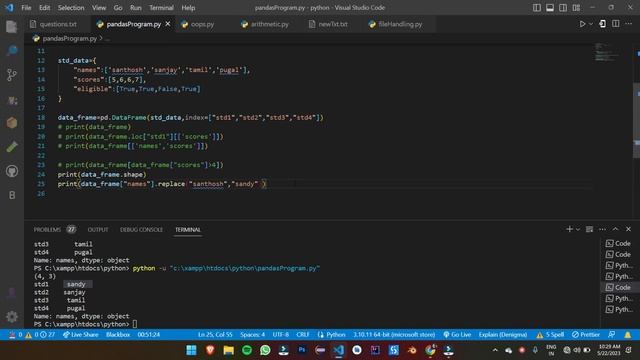
Task: Close the terminal panel
Action: tap(629, 229)
